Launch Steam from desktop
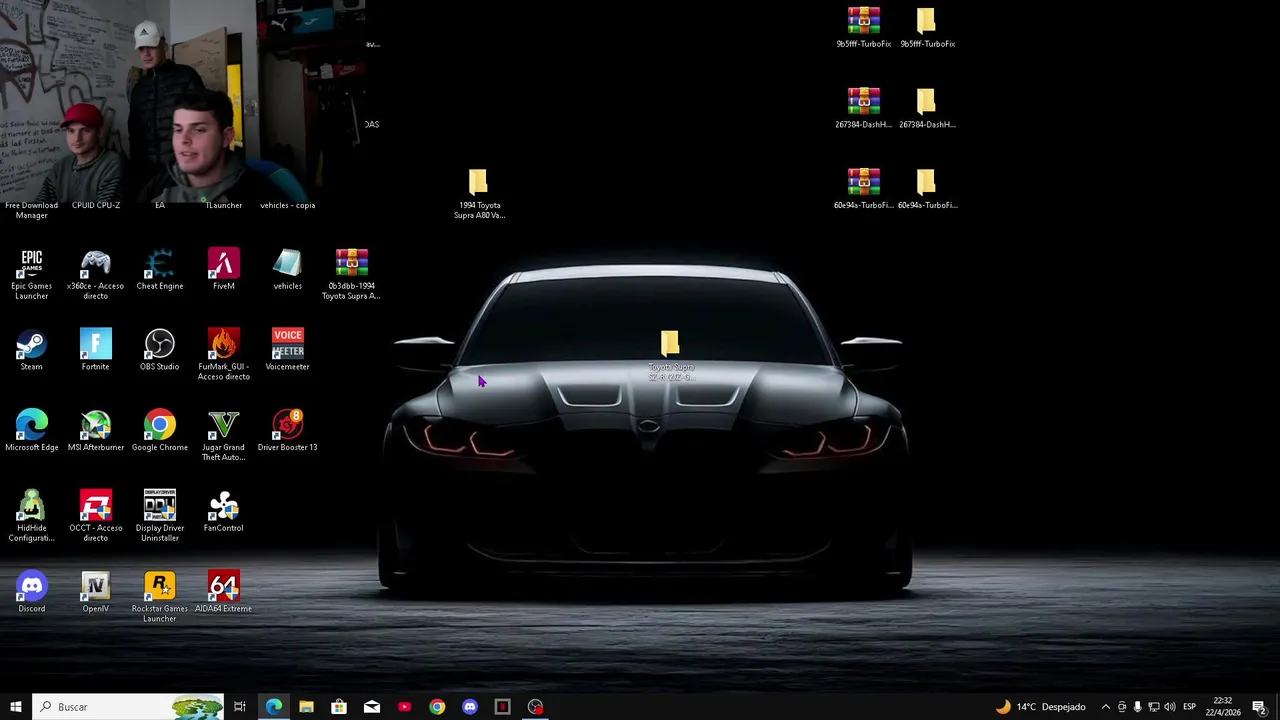Viewport: 1280px width, 720px height. 32,350
